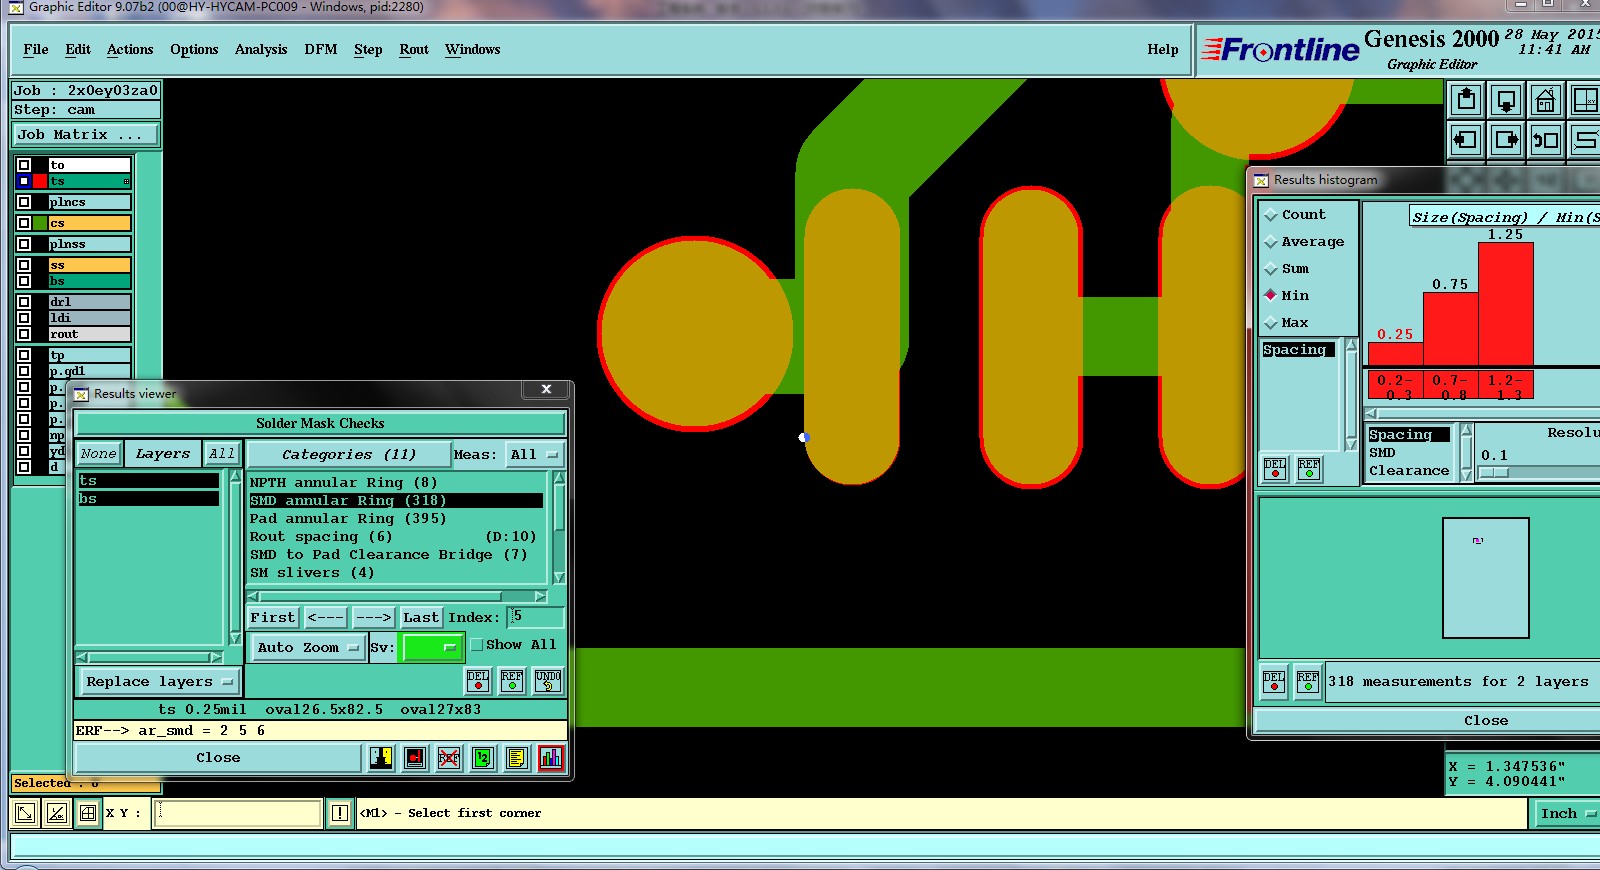Select Count radio in Results histogram
The width and height of the screenshot is (1600, 870).
coord(1271,215)
